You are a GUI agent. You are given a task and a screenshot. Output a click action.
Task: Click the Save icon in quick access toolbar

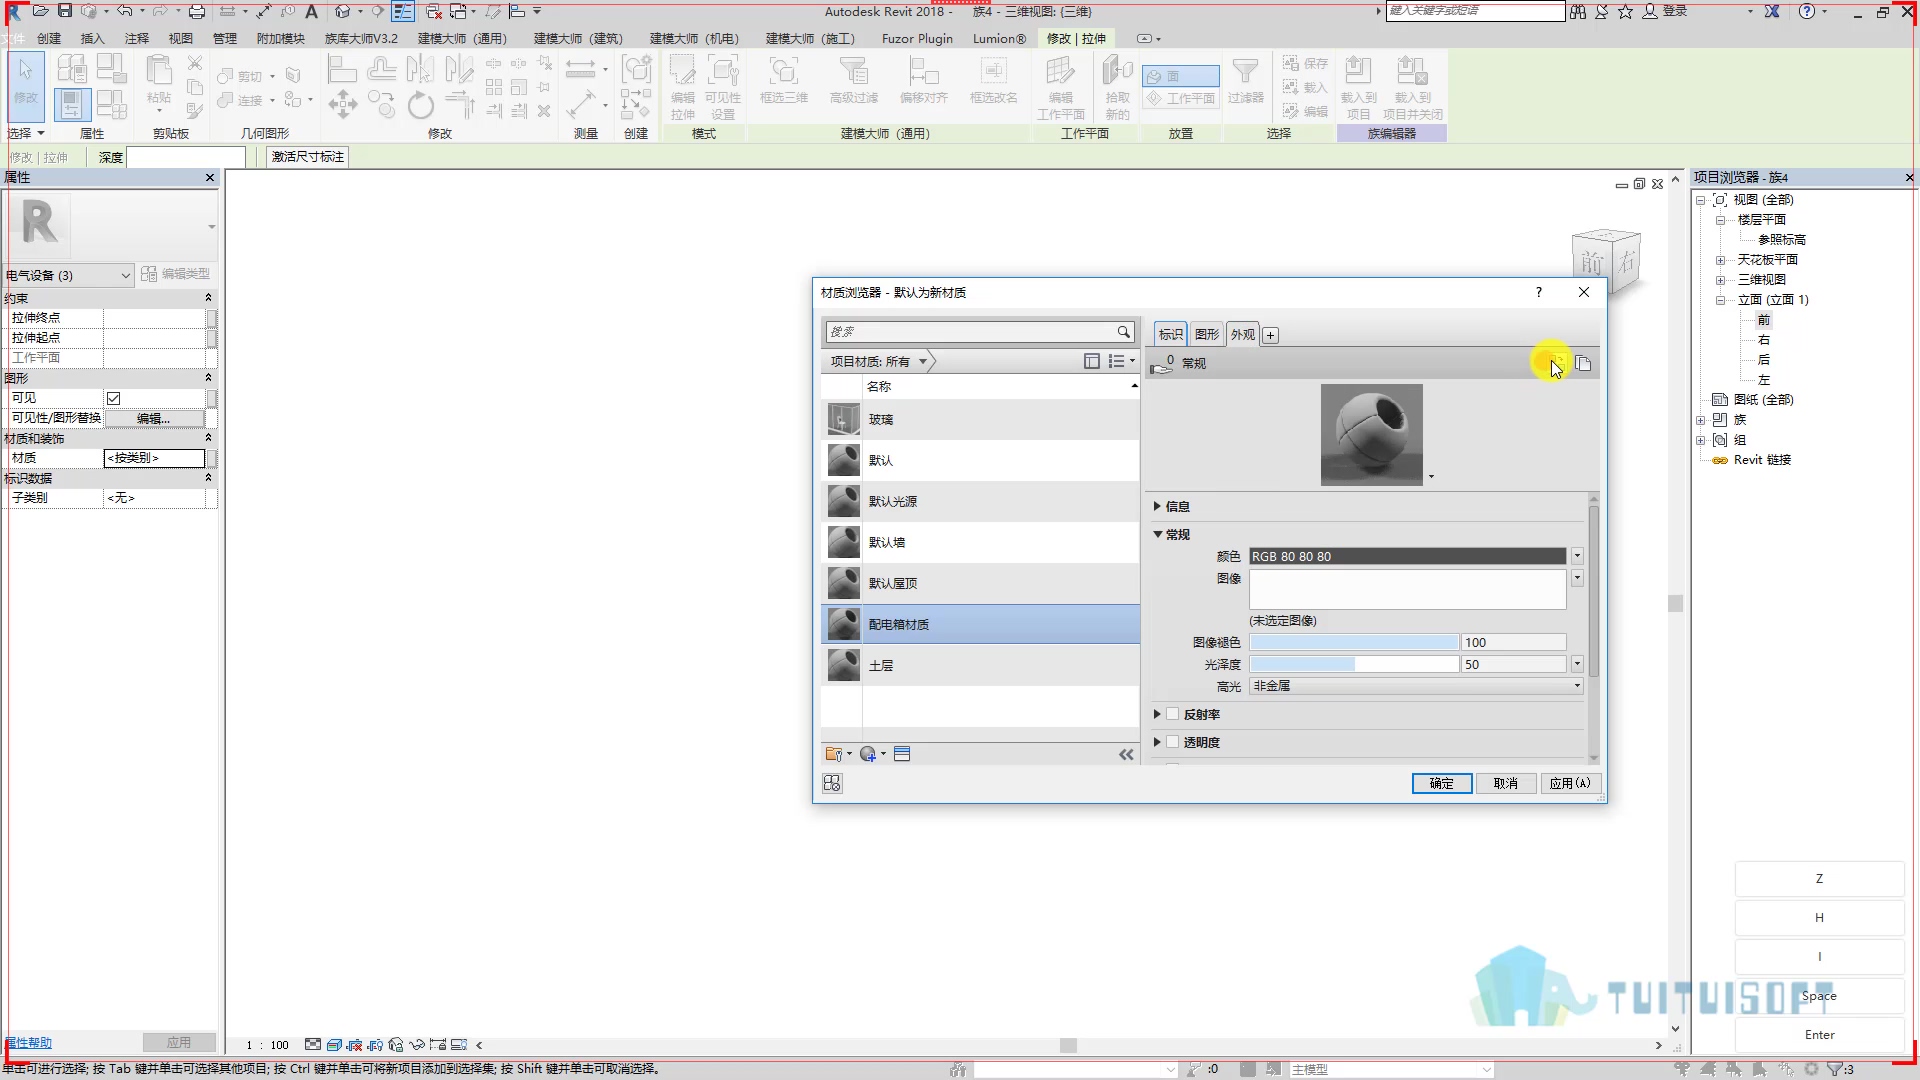pos(65,11)
